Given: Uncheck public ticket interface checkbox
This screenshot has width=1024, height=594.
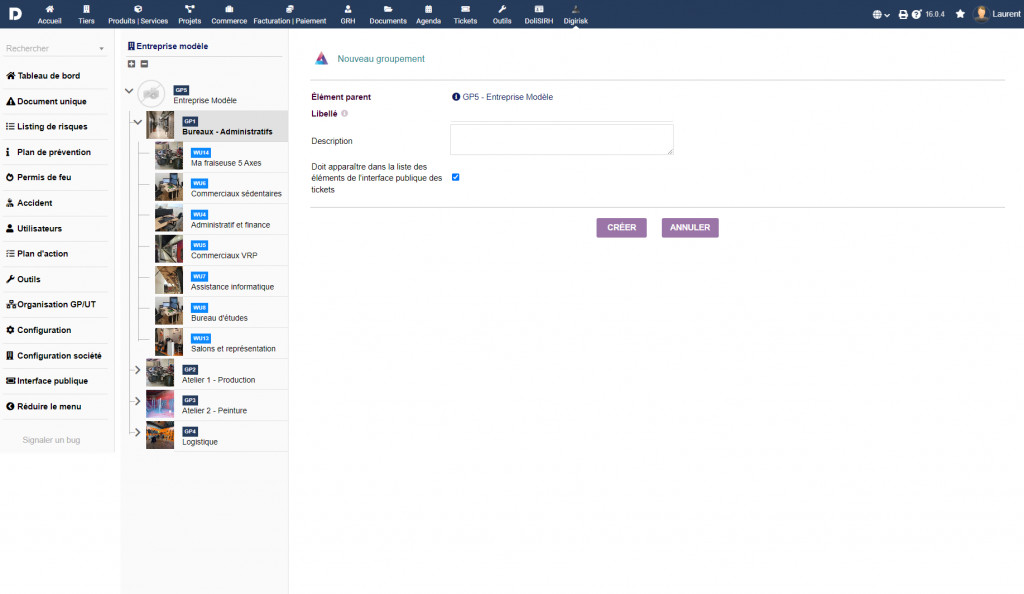Looking at the screenshot, I should point(456,178).
